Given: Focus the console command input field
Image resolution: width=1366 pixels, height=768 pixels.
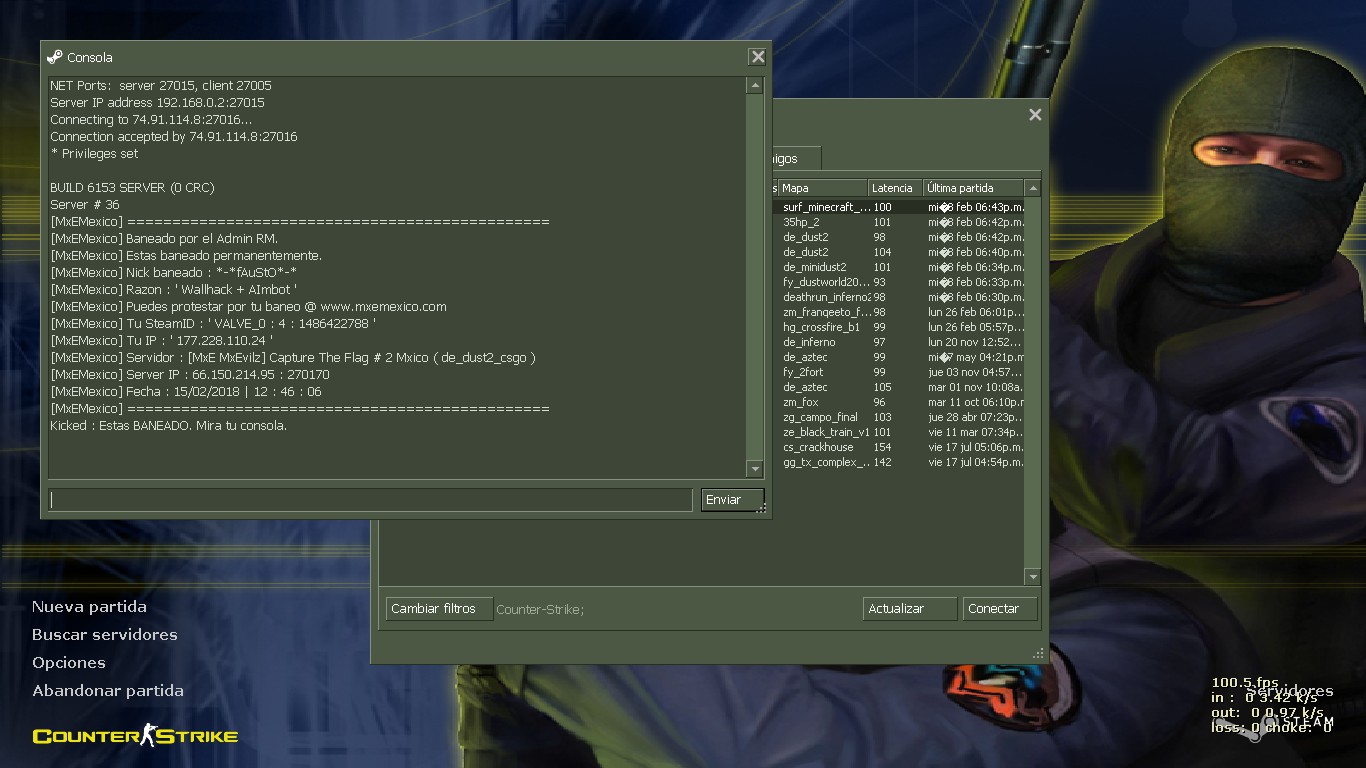Looking at the screenshot, I should click(x=370, y=500).
